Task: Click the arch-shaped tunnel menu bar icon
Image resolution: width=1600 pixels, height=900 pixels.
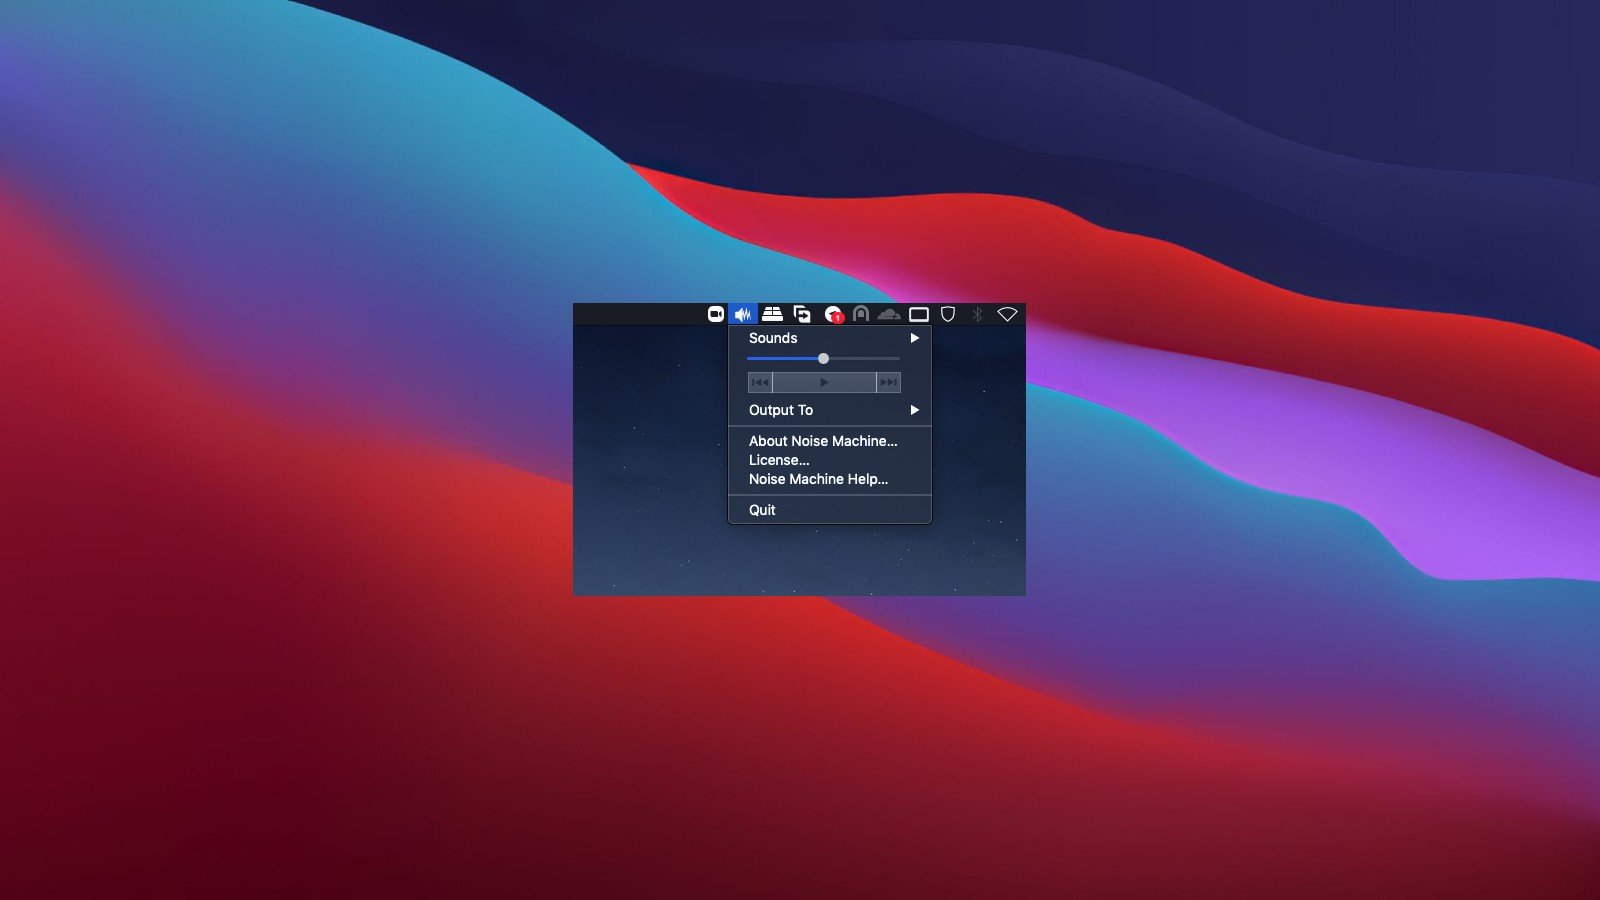Action: tap(860, 314)
